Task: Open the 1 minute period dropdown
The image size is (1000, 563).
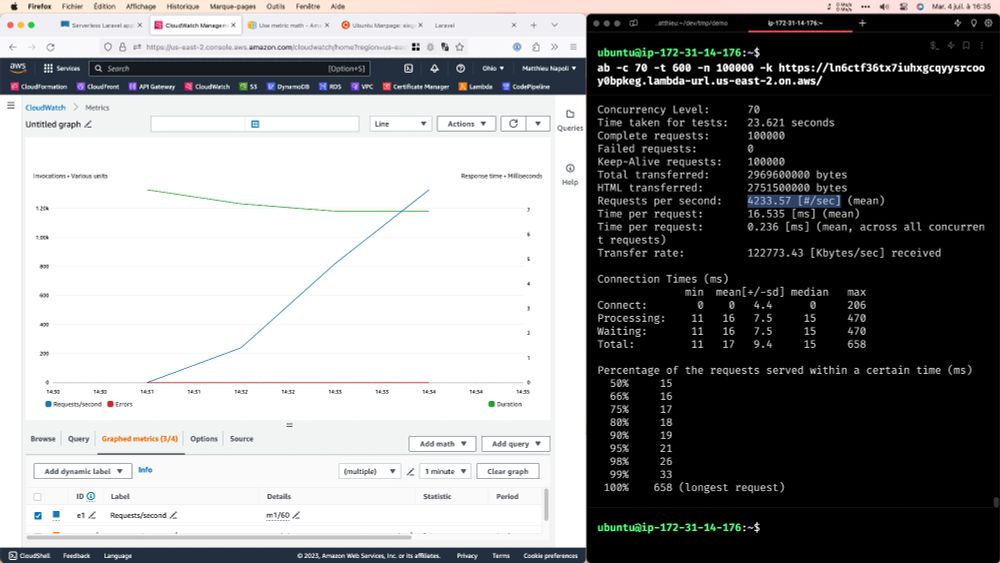Action: point(446,471)
